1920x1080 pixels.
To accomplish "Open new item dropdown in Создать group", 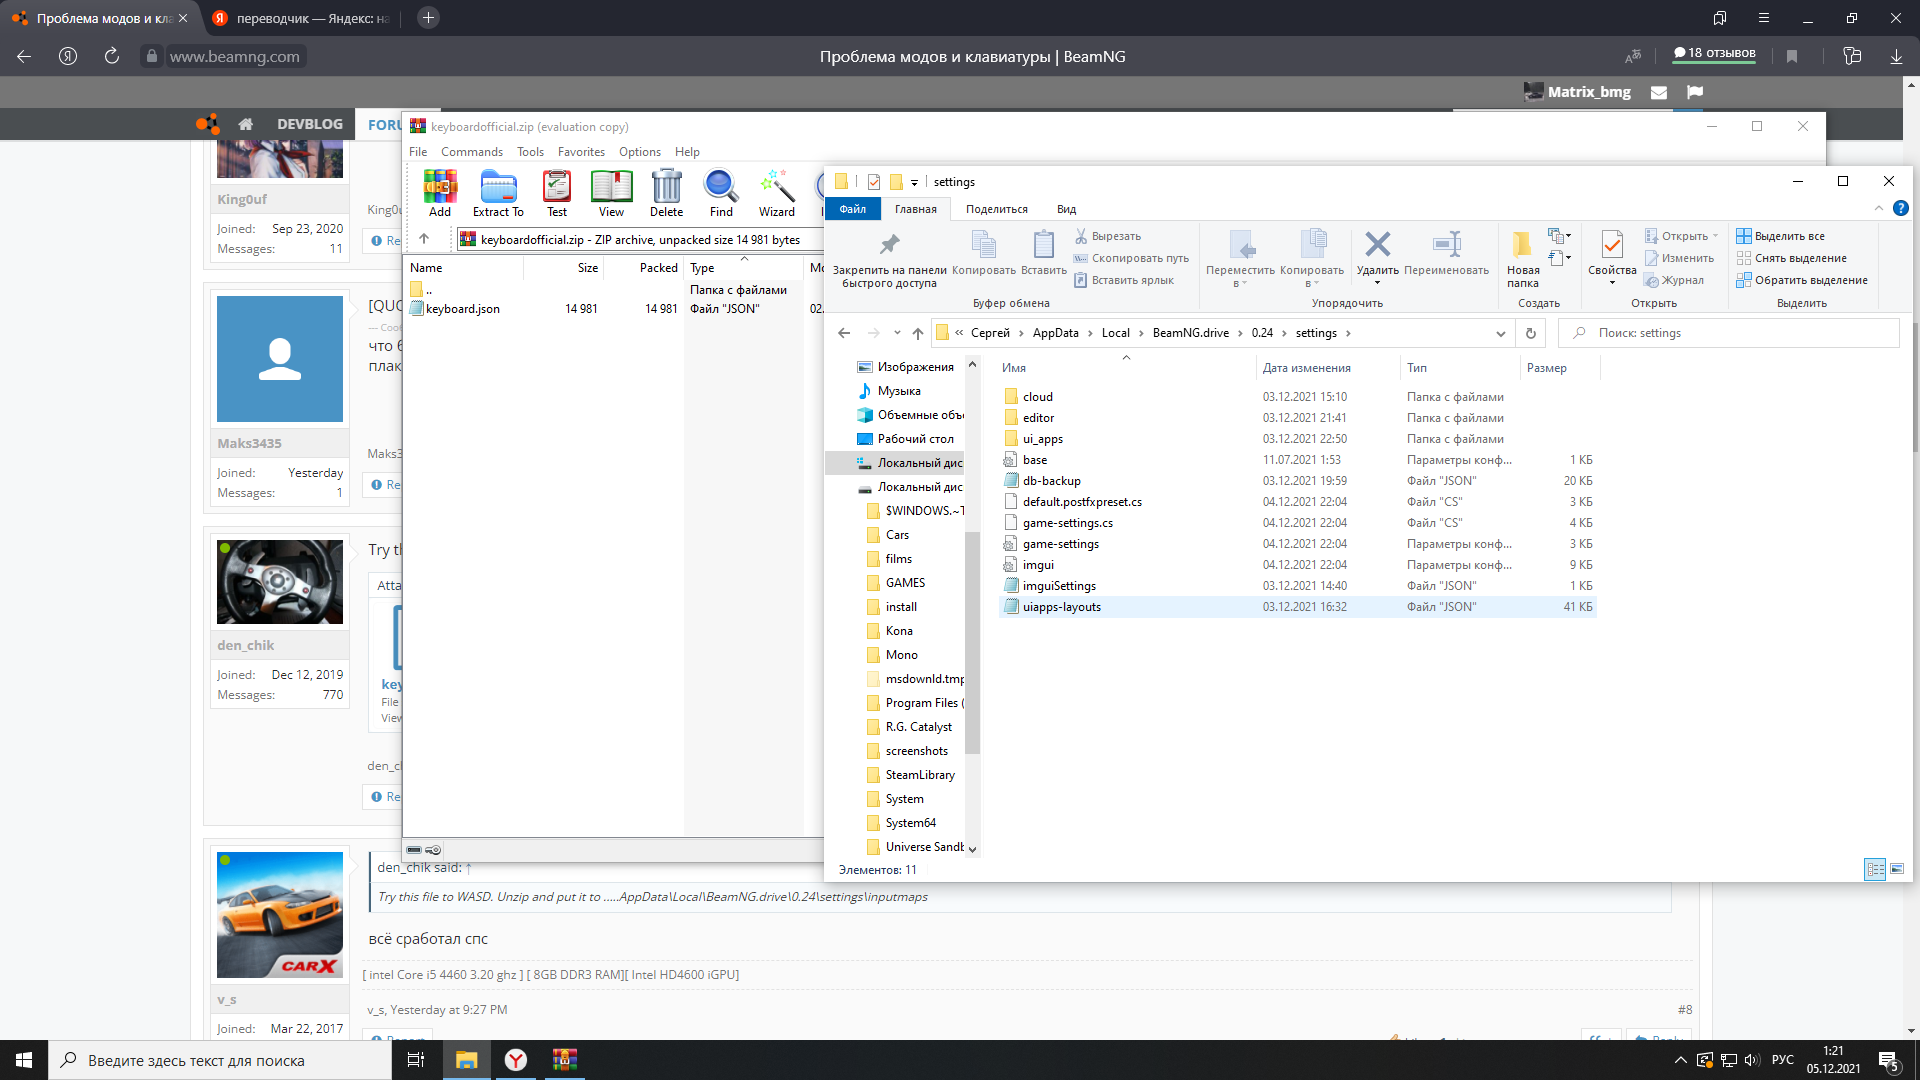I will tap(1559, 236).
